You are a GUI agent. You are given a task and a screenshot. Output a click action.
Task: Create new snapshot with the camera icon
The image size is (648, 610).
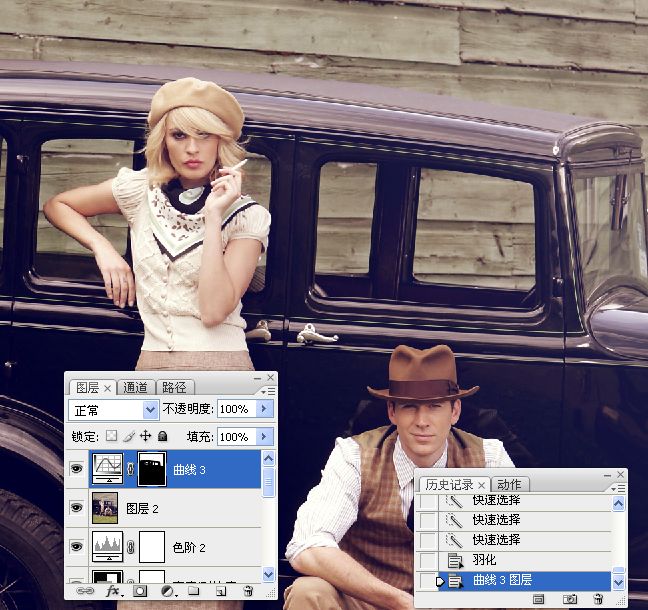[x=570, y=599]
